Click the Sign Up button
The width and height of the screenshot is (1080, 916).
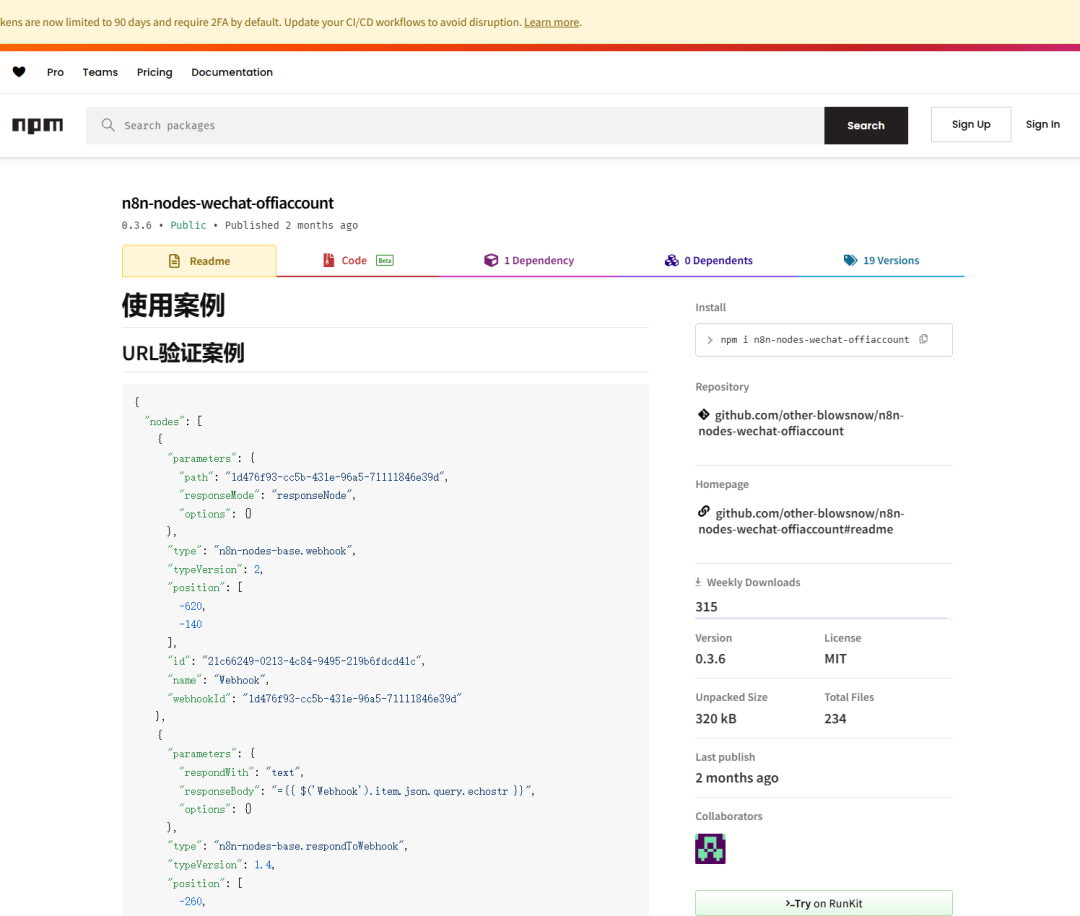[x=970, y=125]
